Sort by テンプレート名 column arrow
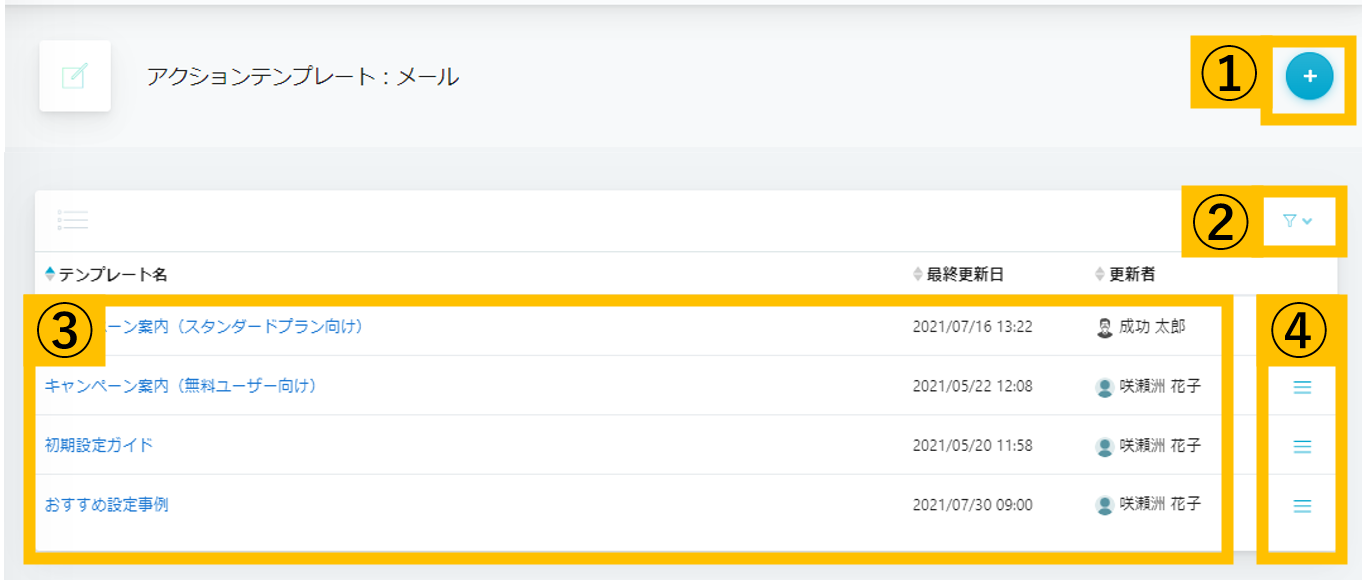 [x=50, y=274]
